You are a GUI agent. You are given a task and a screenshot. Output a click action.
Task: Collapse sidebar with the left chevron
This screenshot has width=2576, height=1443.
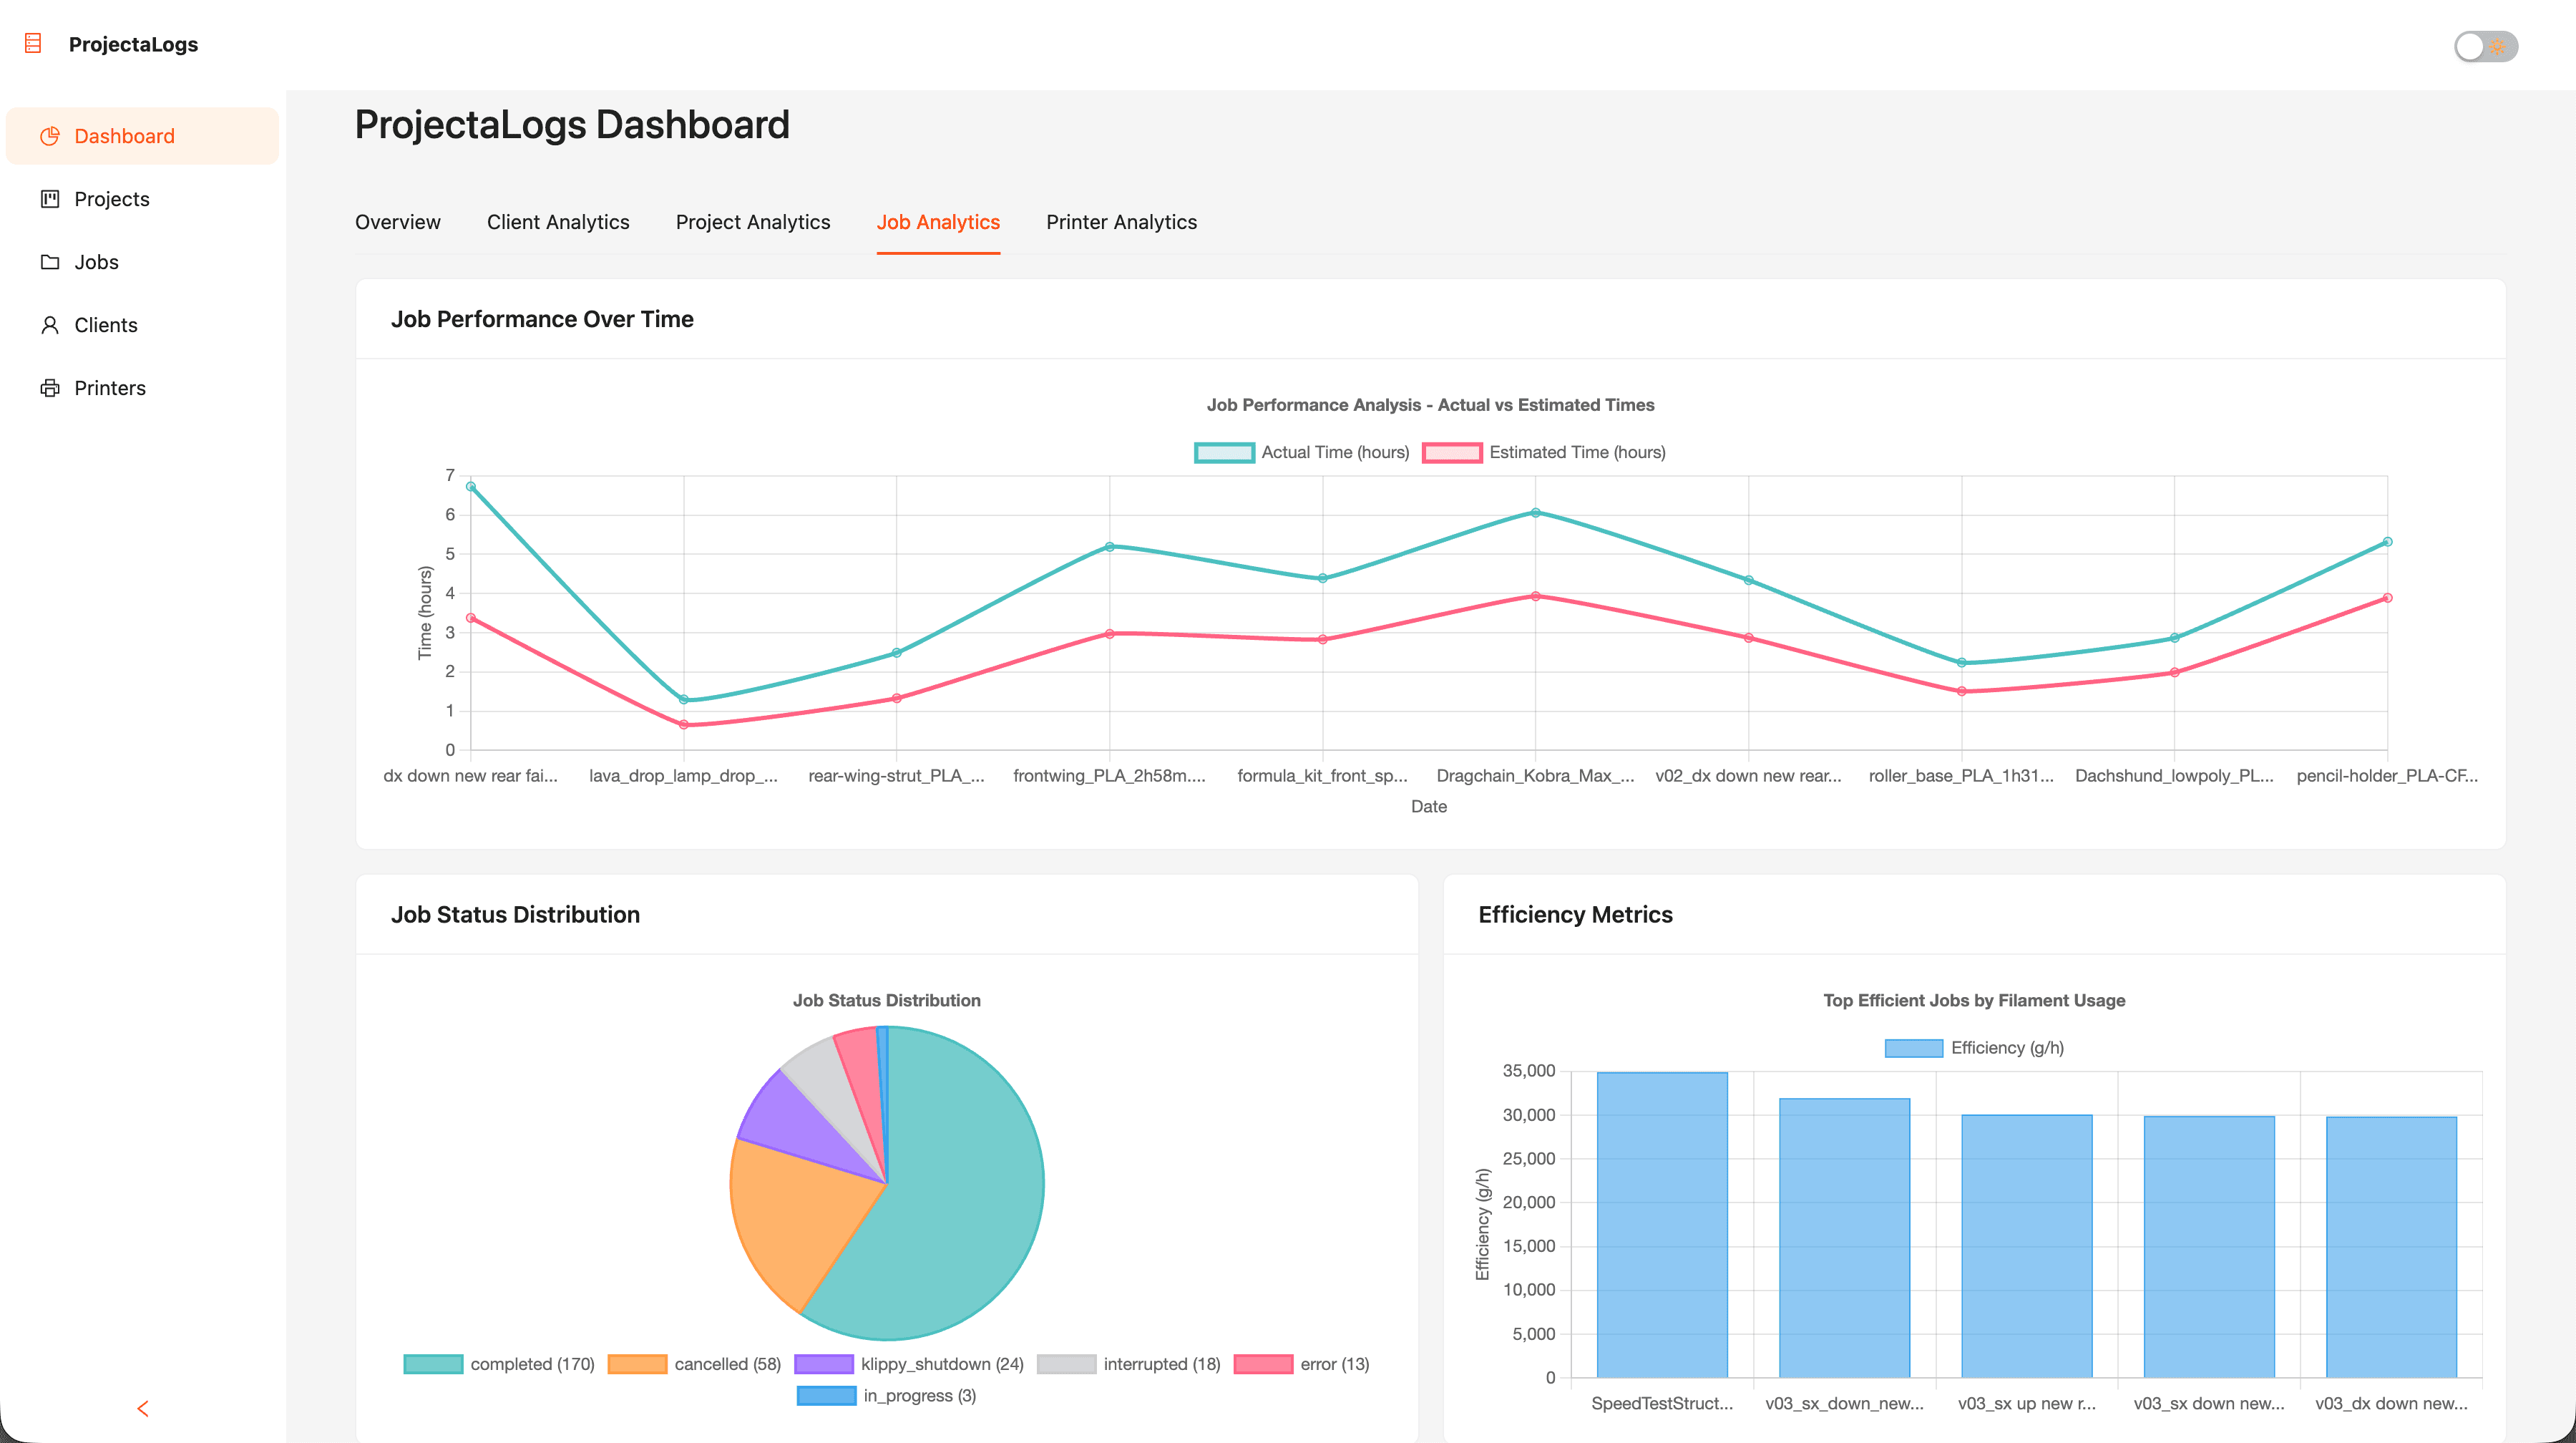click(x=142, y=1408)
